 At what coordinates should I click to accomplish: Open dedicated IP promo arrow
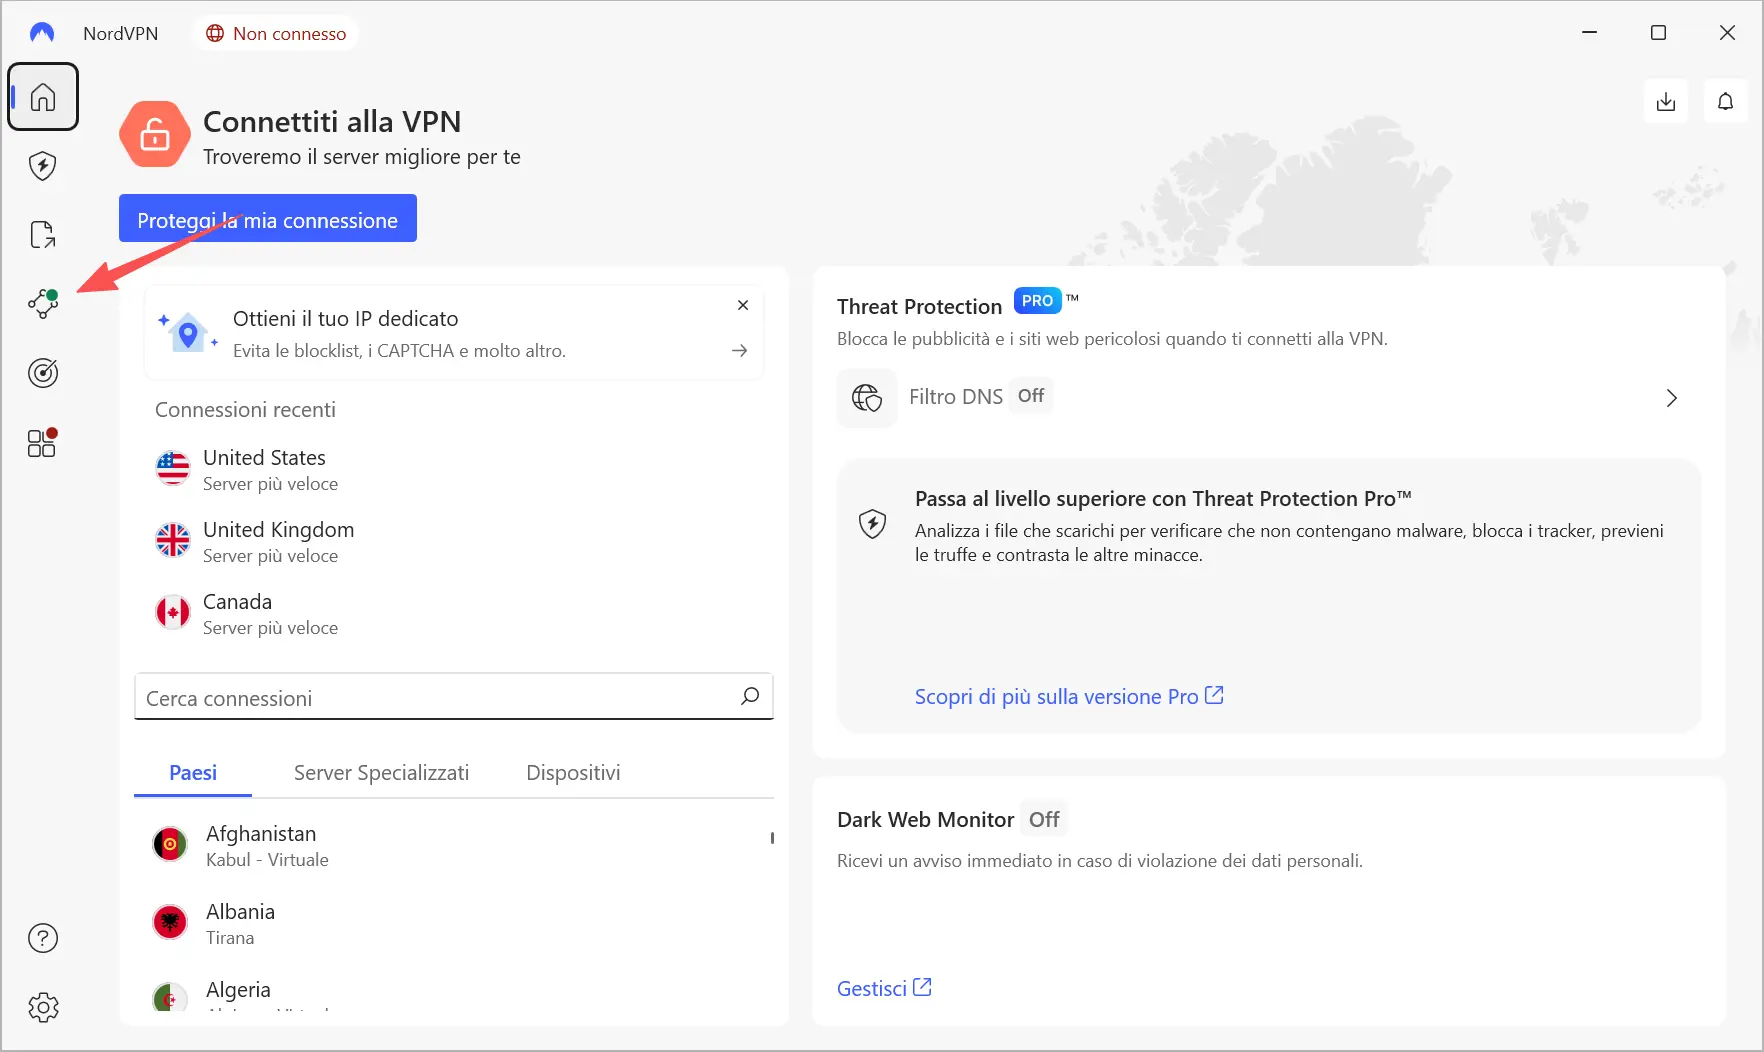[x=739, y=351]
